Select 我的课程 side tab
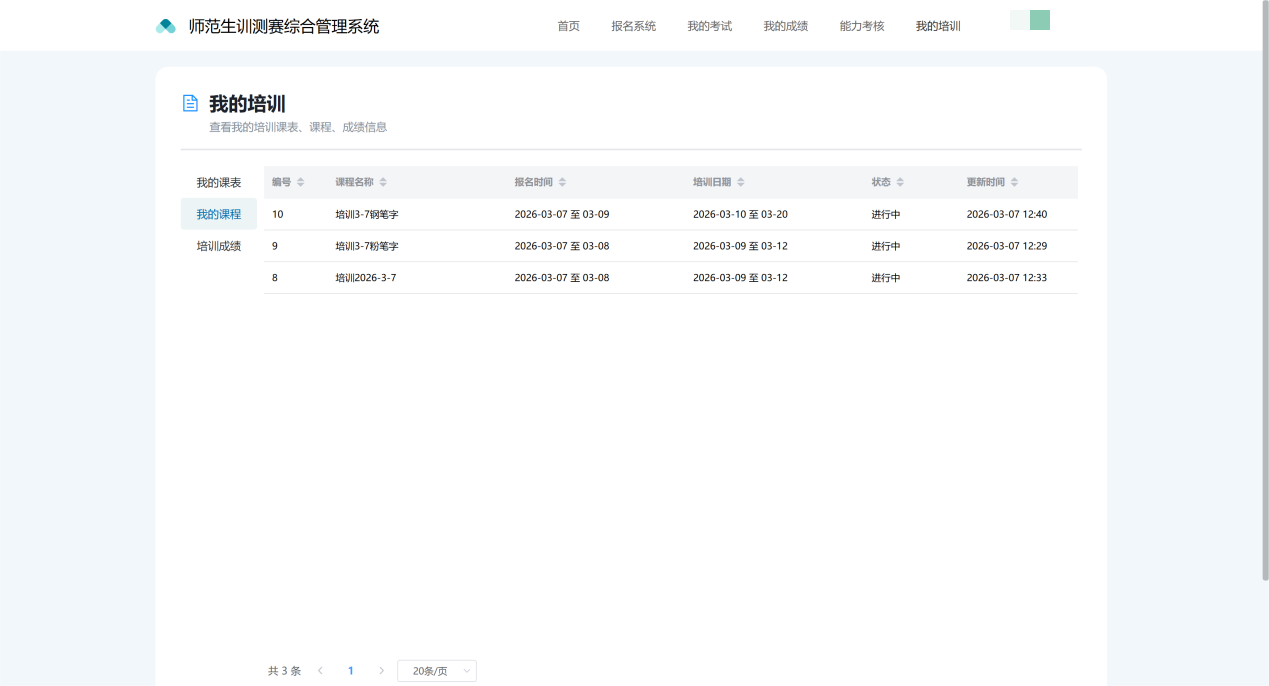Screen dimensions: 1269x686 [x=219, y=214]
